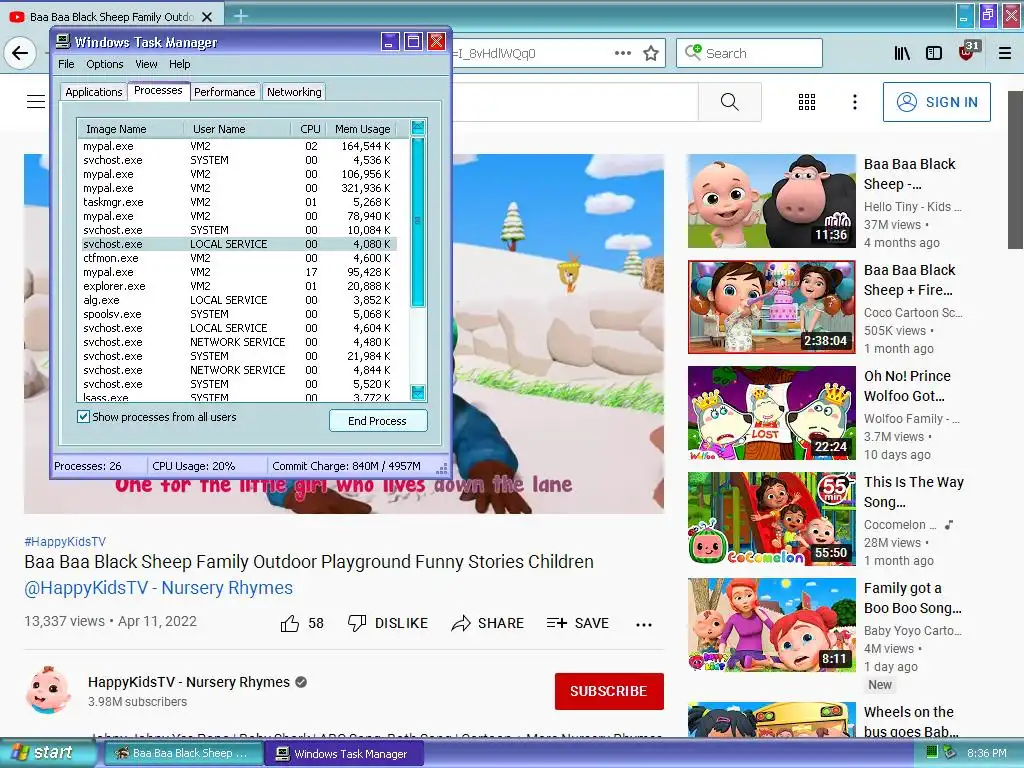Open the Family got a Boo Boo thumbnail
Screen dimensions: 1024x768
click(x=771, y=625)
